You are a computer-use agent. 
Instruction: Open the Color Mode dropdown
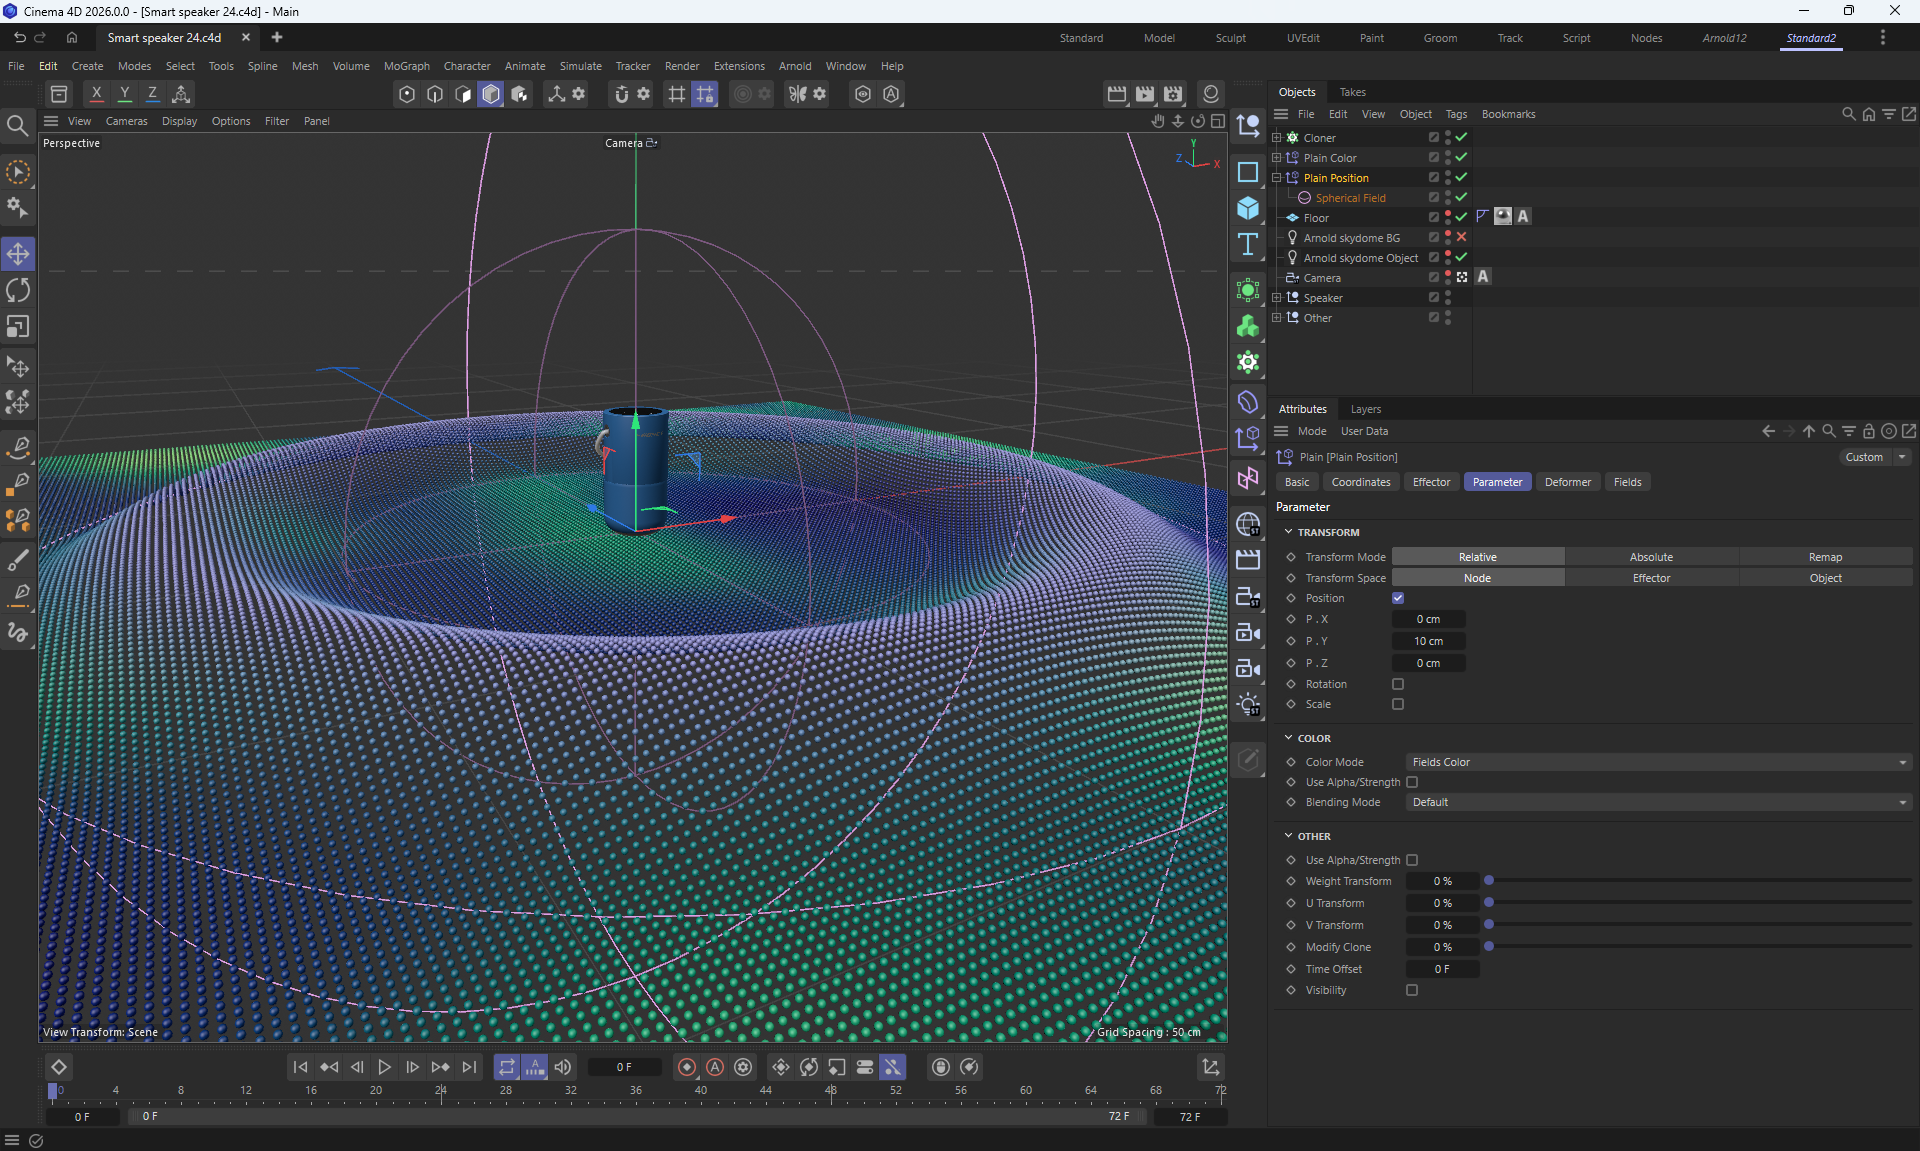click(x=1658, y=762)
